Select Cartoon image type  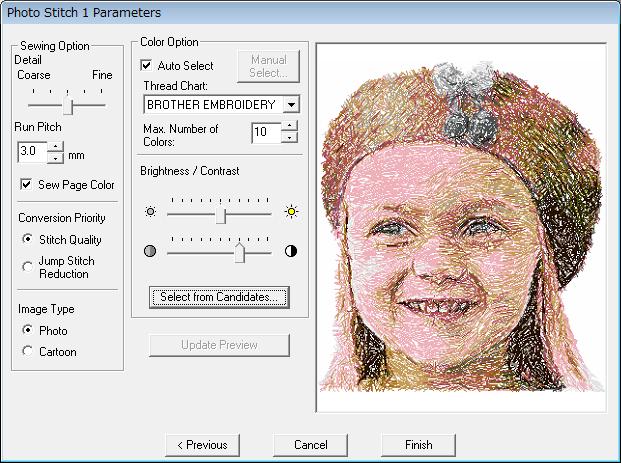click(x=27, y=351)
